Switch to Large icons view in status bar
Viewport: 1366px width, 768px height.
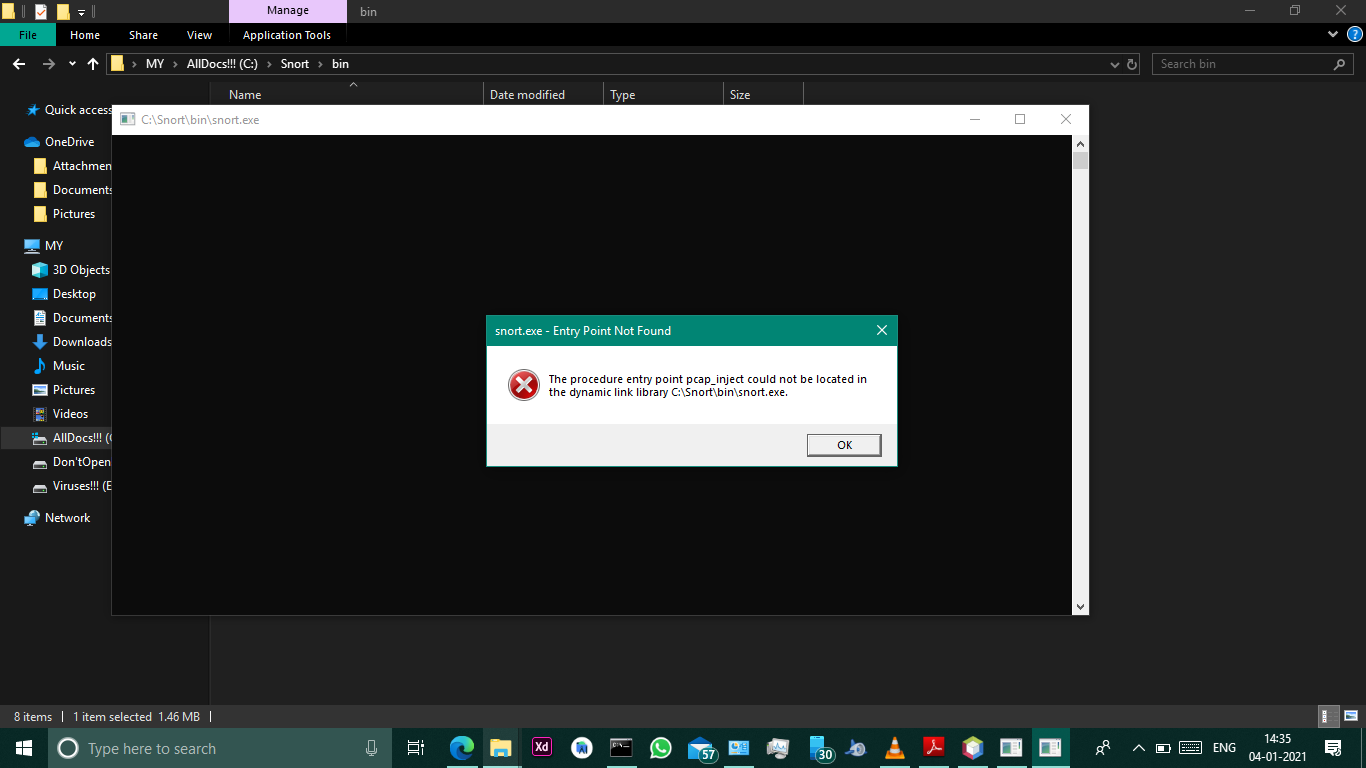[1349, 717]
